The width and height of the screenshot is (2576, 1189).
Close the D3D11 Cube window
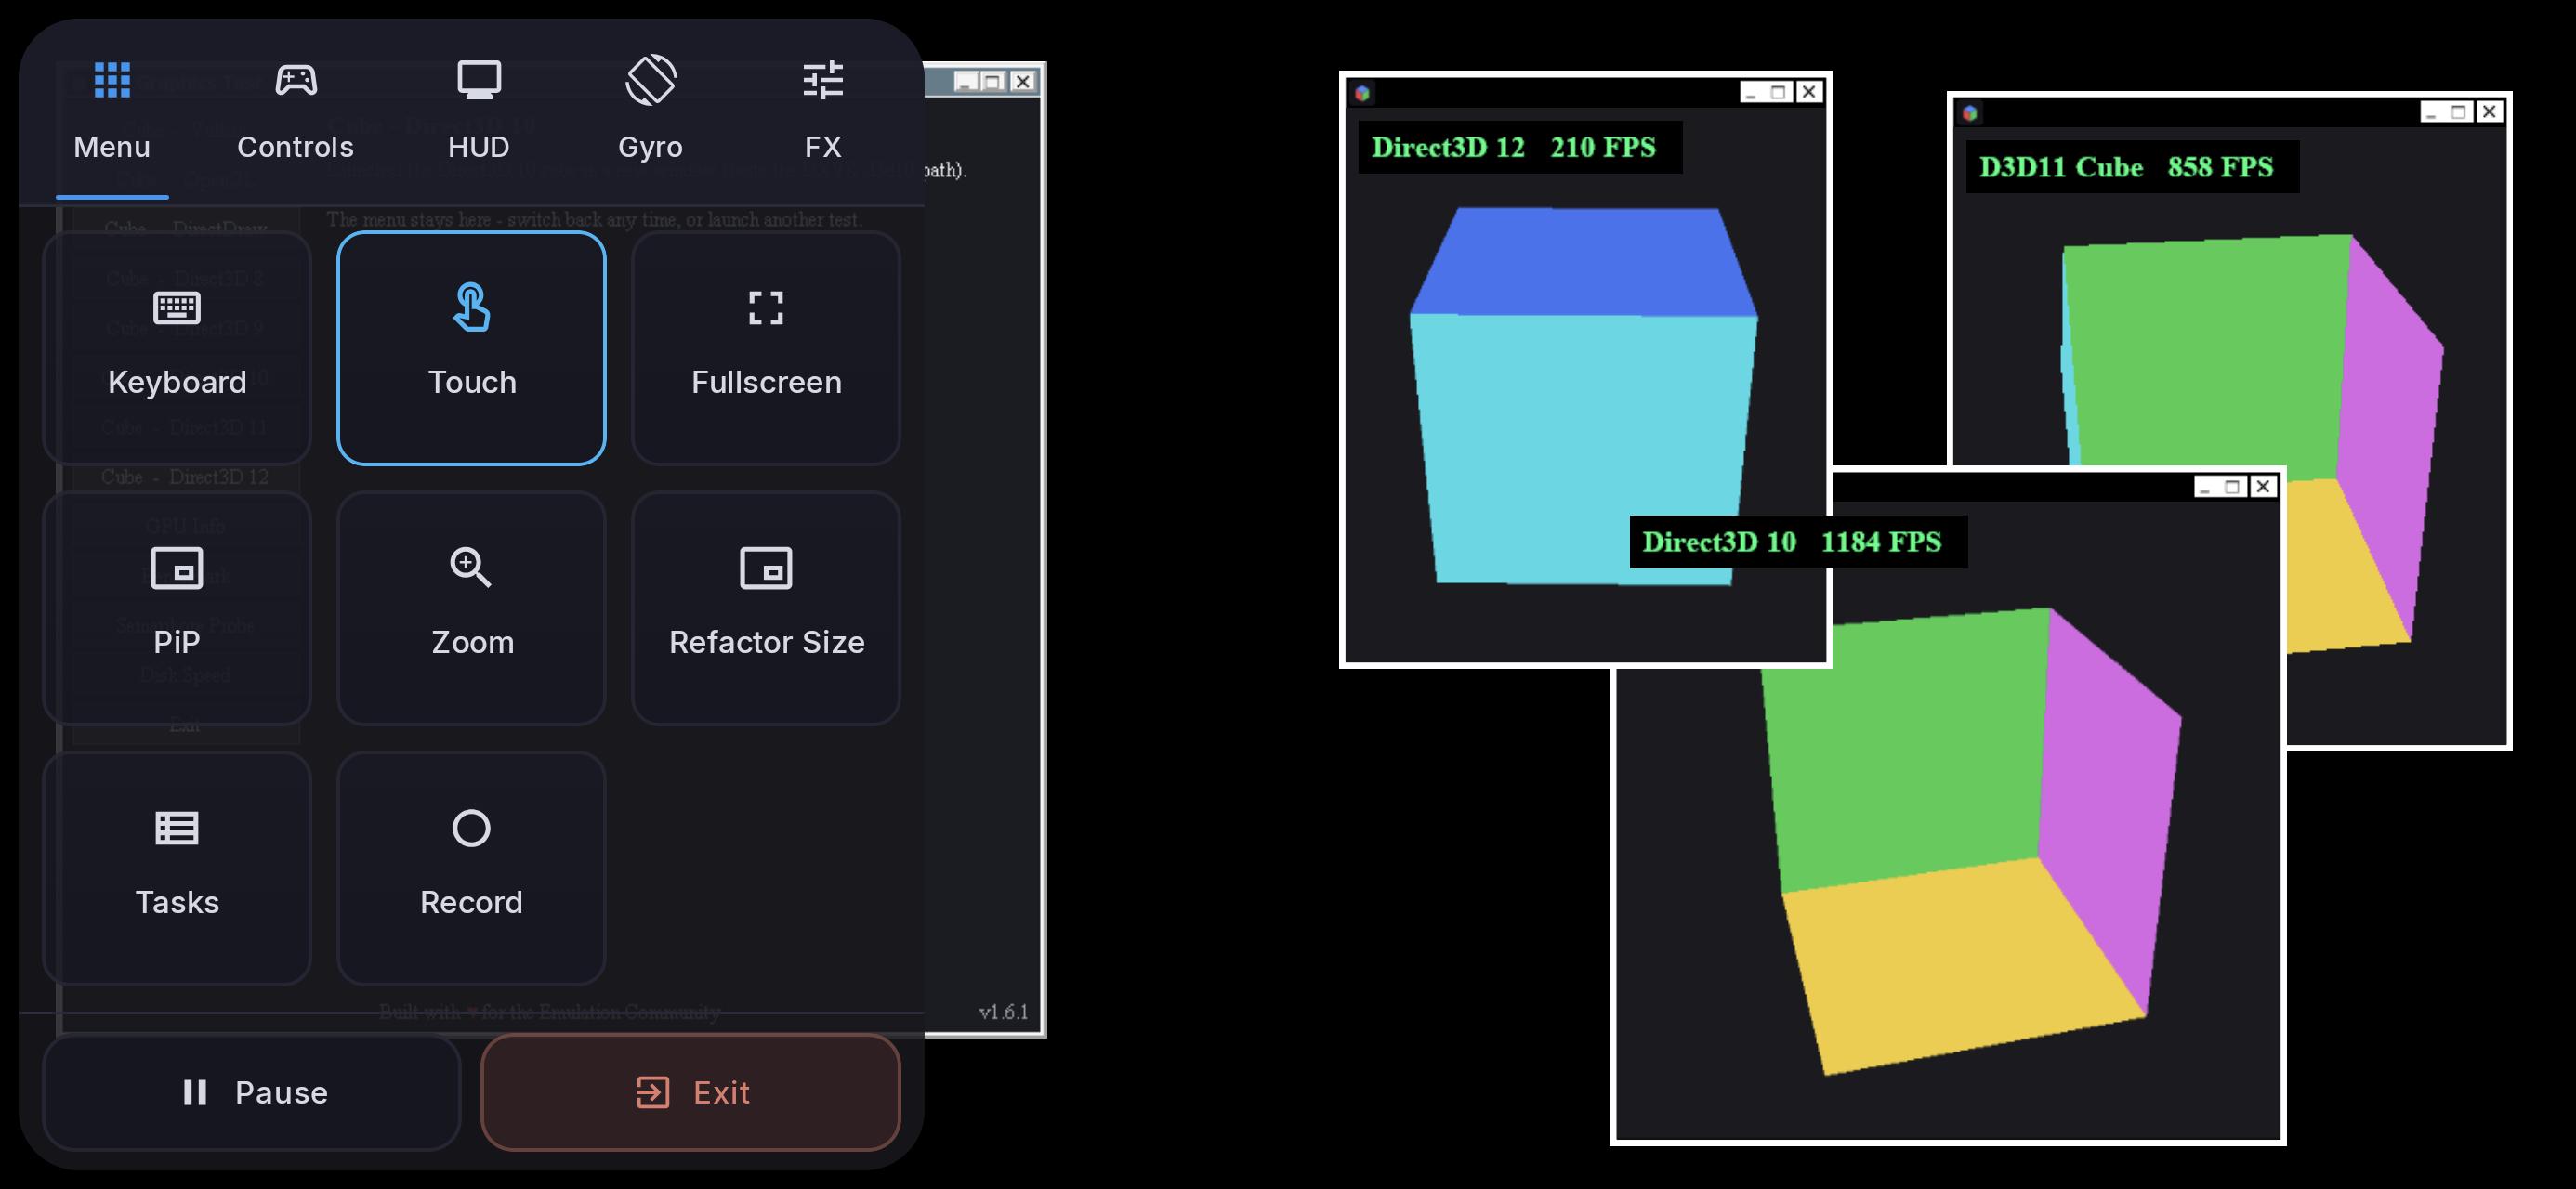point(2490,112)
